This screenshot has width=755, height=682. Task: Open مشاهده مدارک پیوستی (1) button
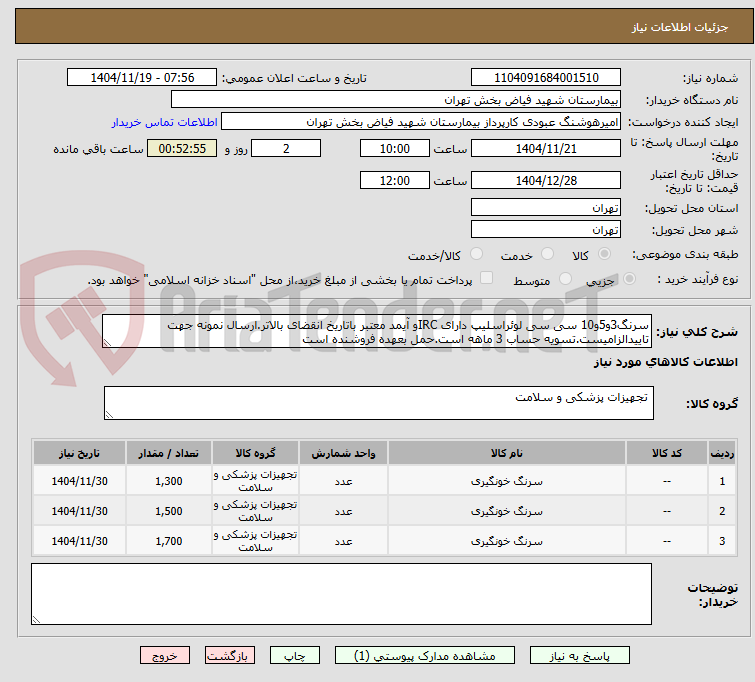coord(425,656)
